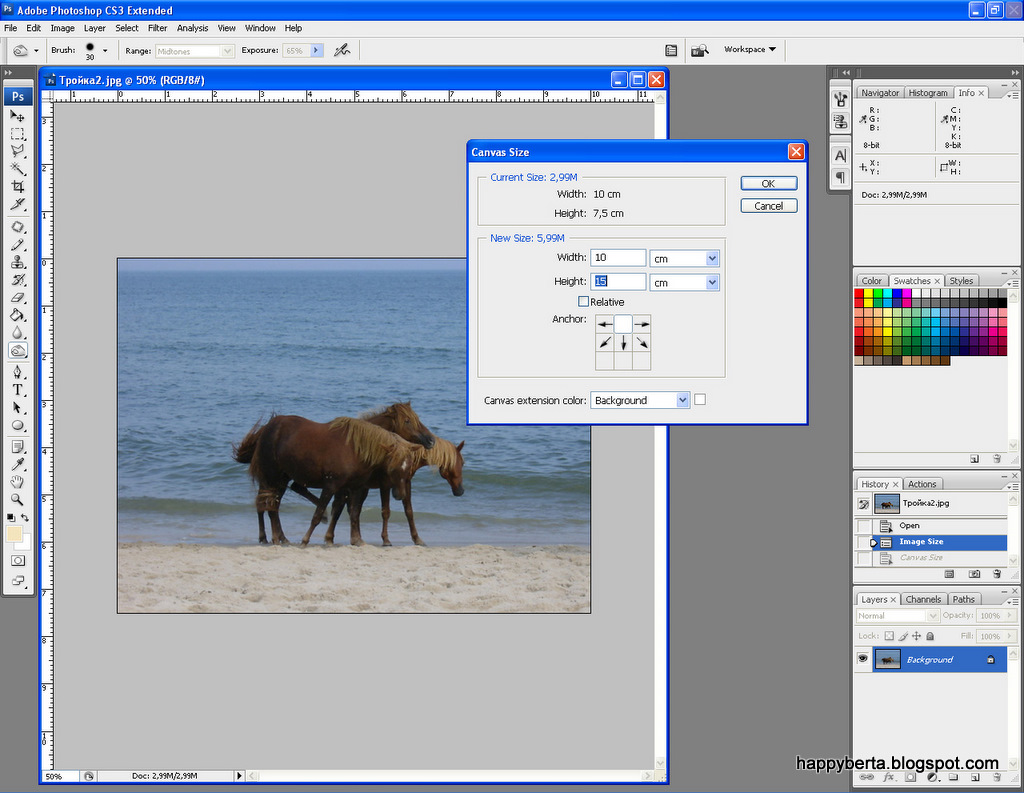Set anchor to the bottom-center arrow
The width and height of the screenshot is (1024, 793).
tap(623, 343)
